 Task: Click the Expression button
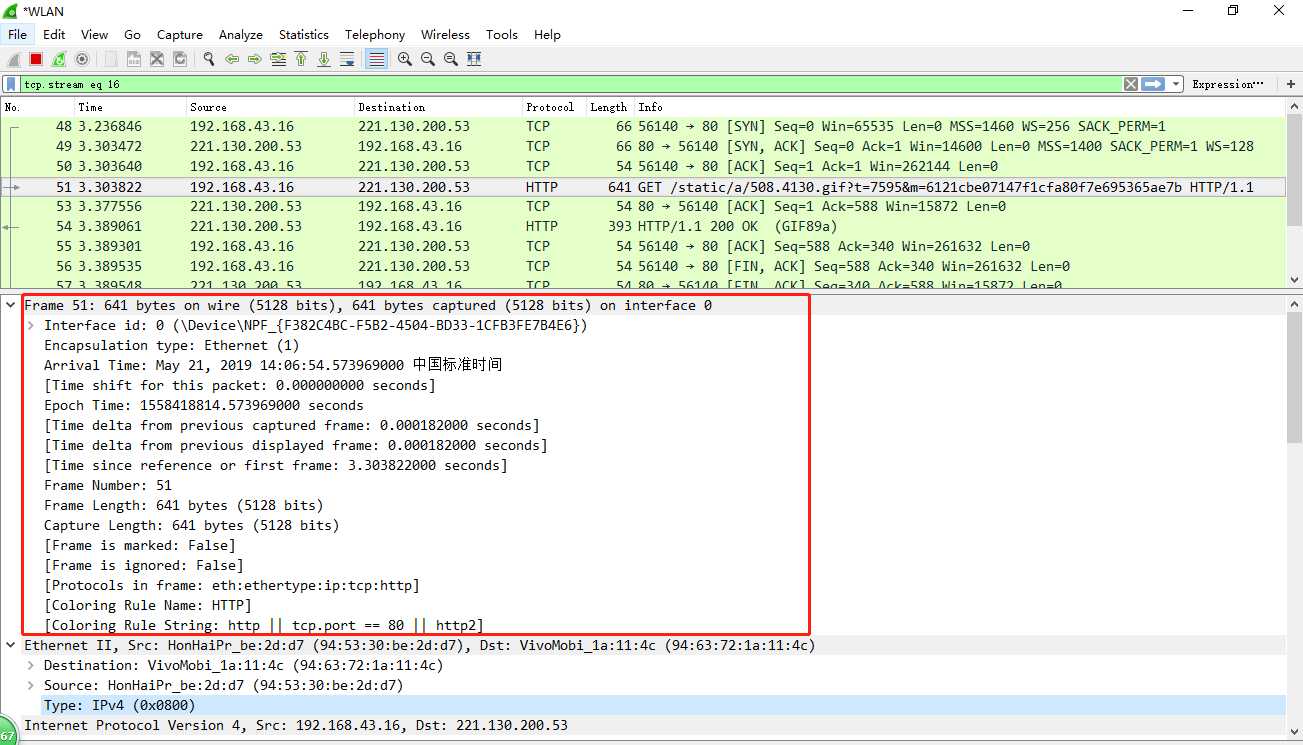[x=1228, y=84]
